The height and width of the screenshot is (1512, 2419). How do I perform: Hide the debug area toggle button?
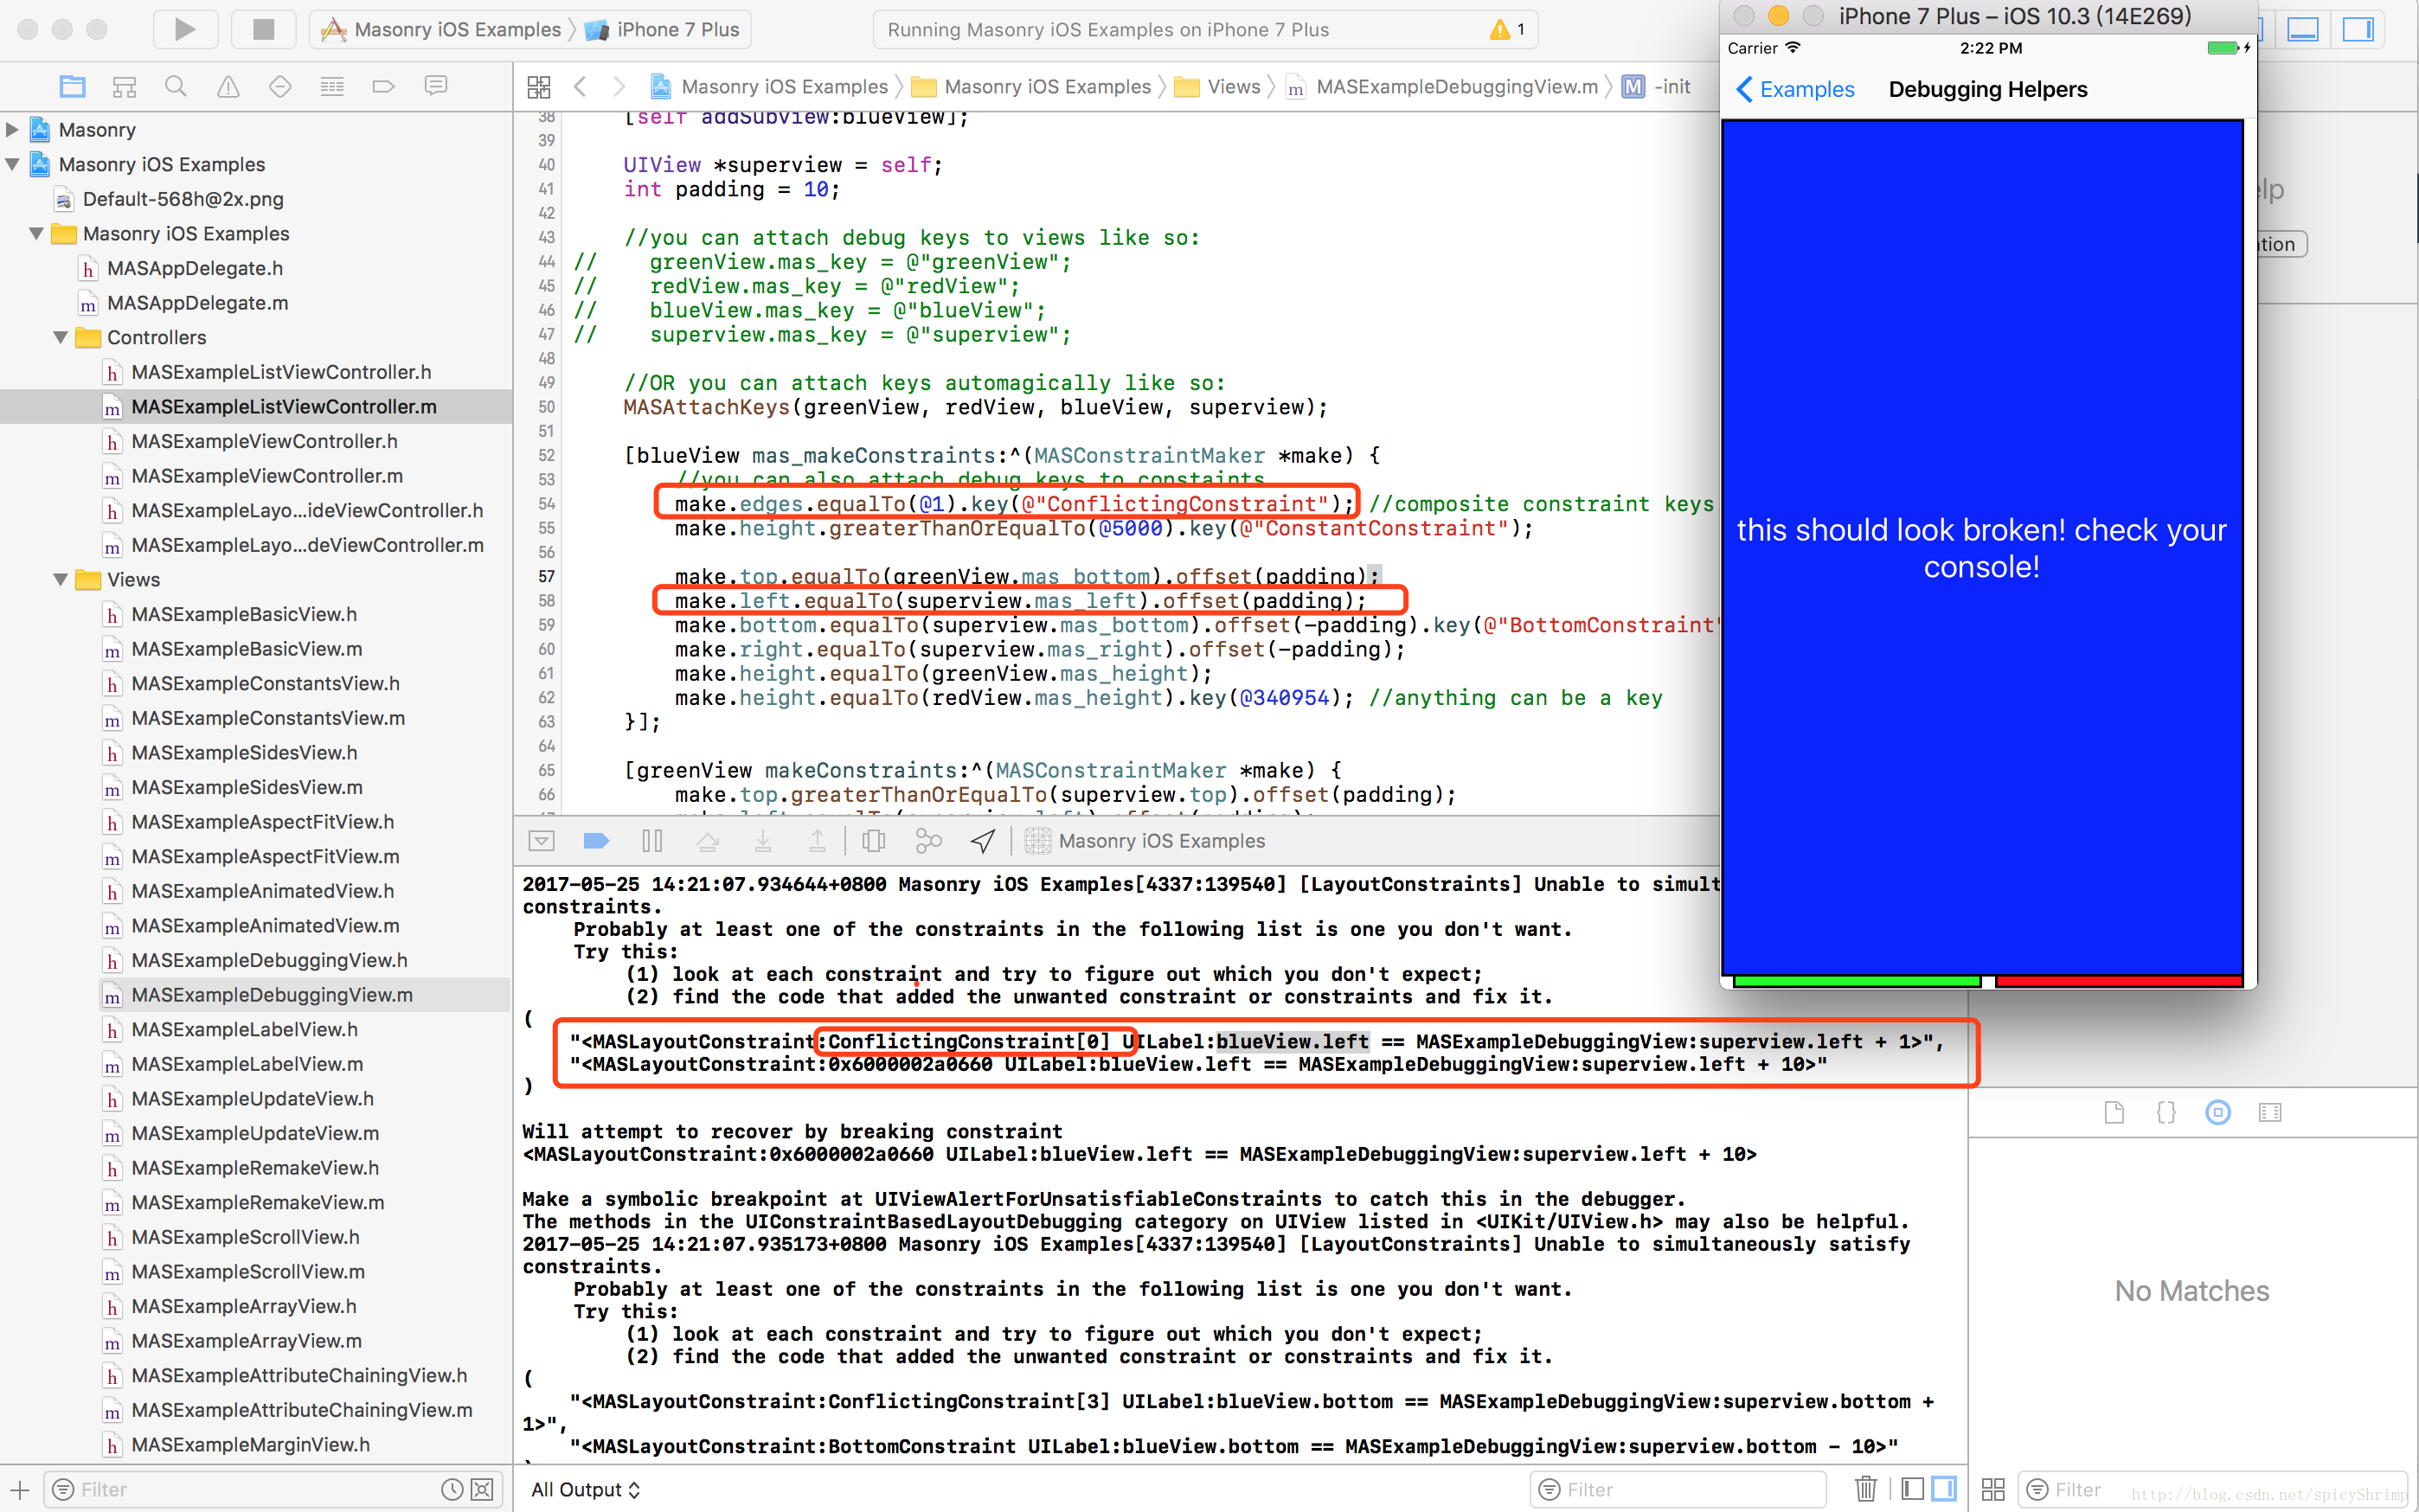click(541, 841)
